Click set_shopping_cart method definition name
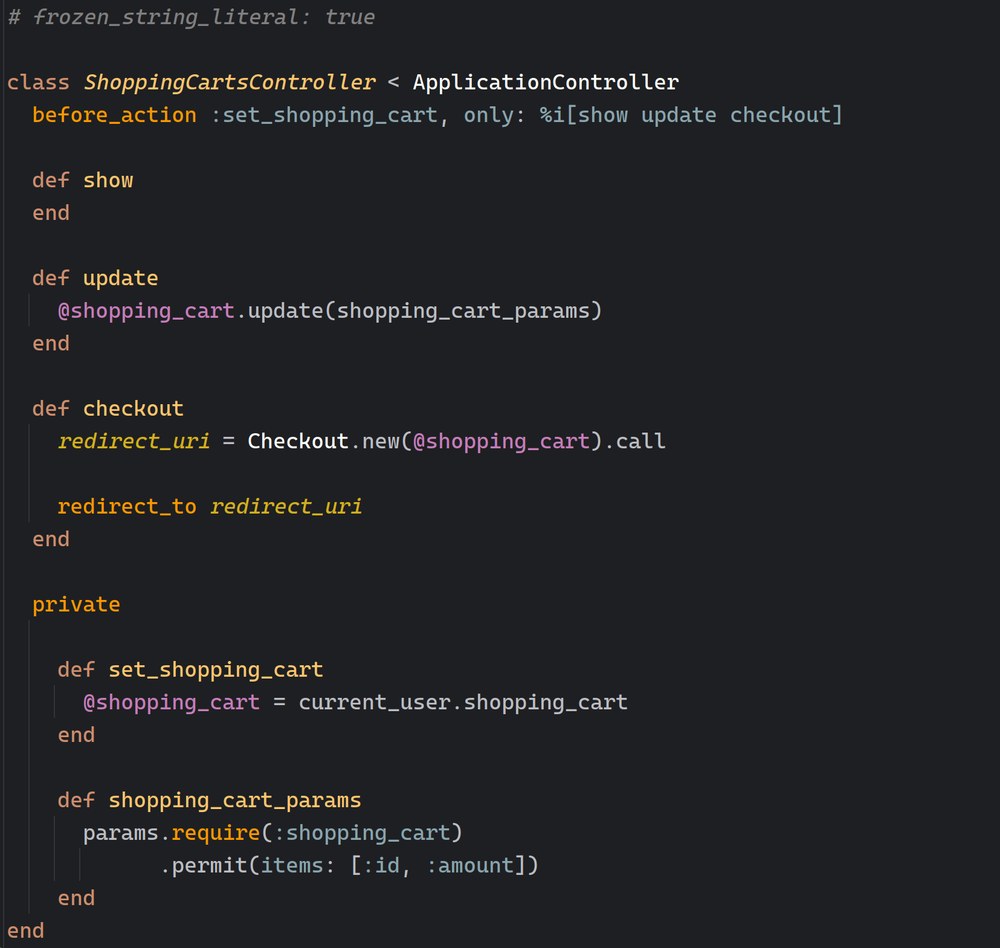The width and height of the screenshot is (1000, 948). 216,669
